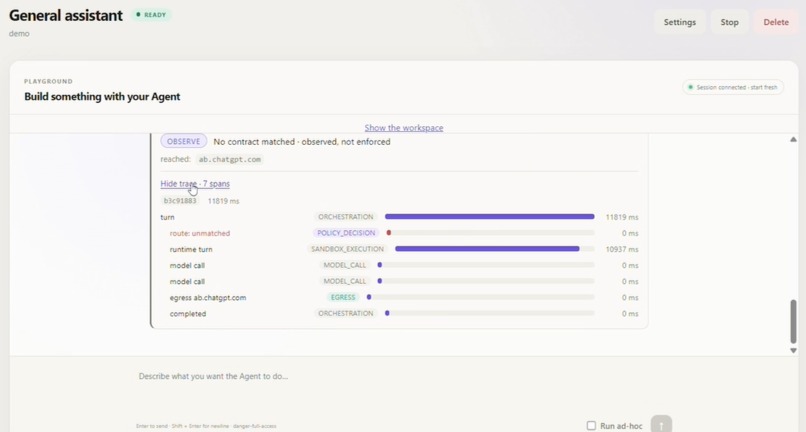
Task: Click the vertical scrollbar thumb
Action: click(793, 321)
